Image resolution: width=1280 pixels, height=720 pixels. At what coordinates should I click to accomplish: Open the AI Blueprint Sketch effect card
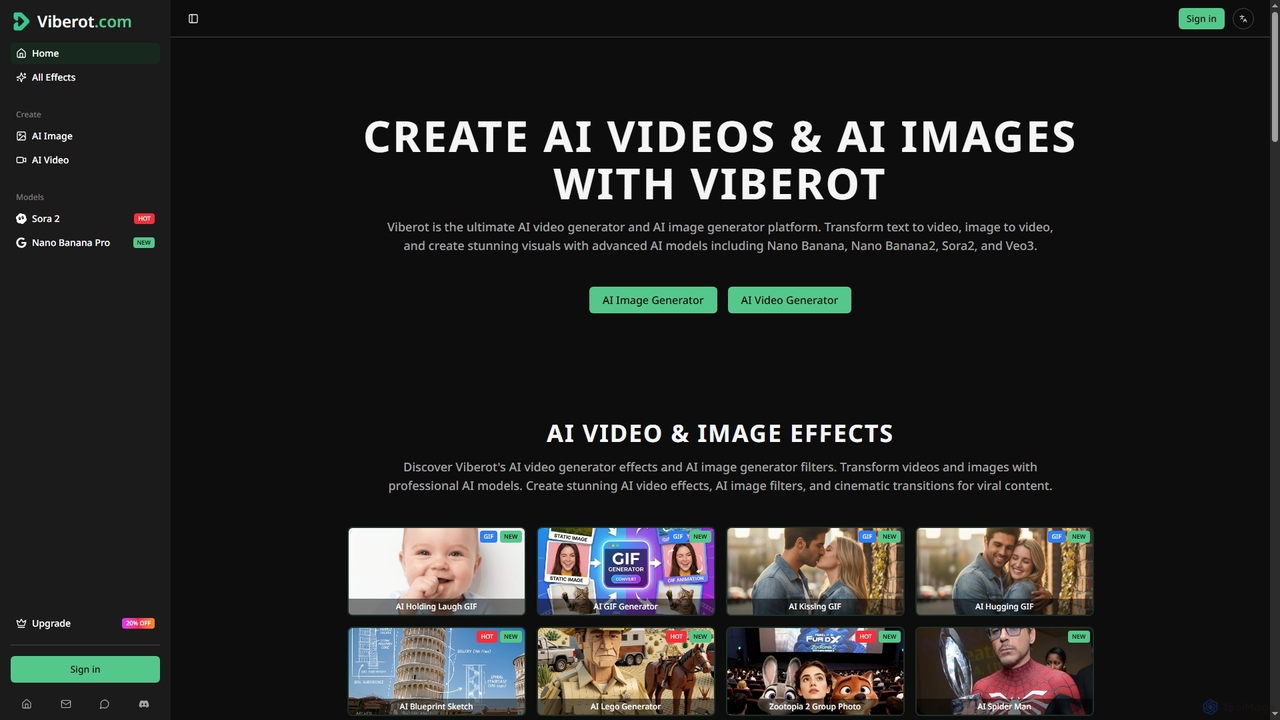(436, 671)
